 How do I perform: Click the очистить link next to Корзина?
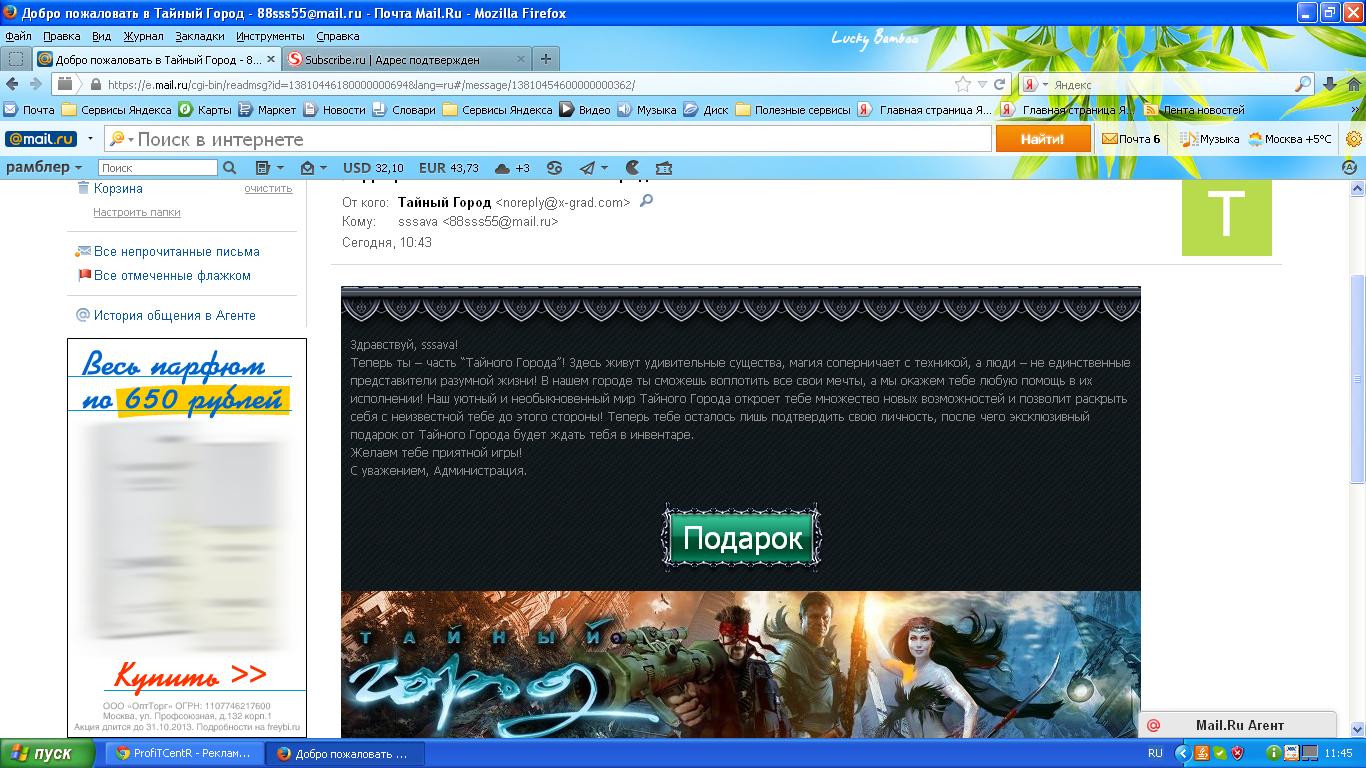coord(268,188)
